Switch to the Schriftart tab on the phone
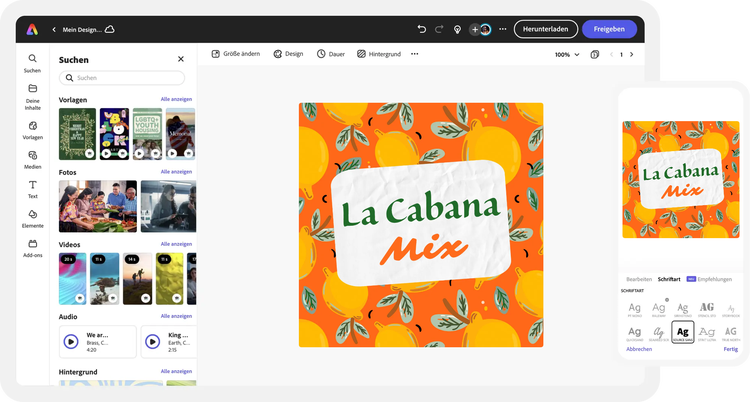This screenshot has height=402, width=750. coord(669,279)
